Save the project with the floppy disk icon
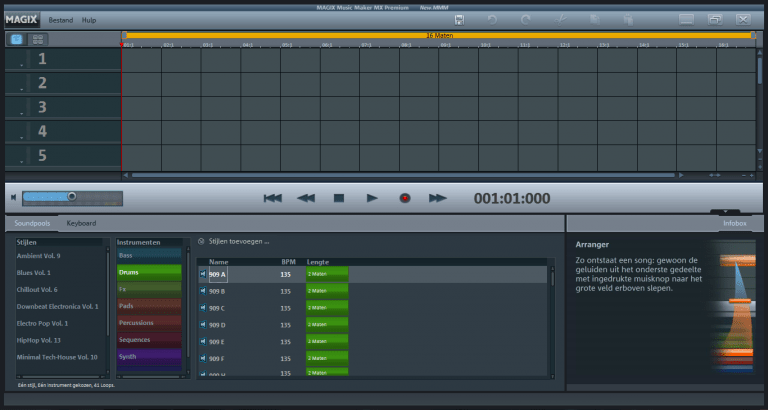Image resolution: width=768 pixels, height=410 pixels. pyautogui.click(x=459, y=20)
